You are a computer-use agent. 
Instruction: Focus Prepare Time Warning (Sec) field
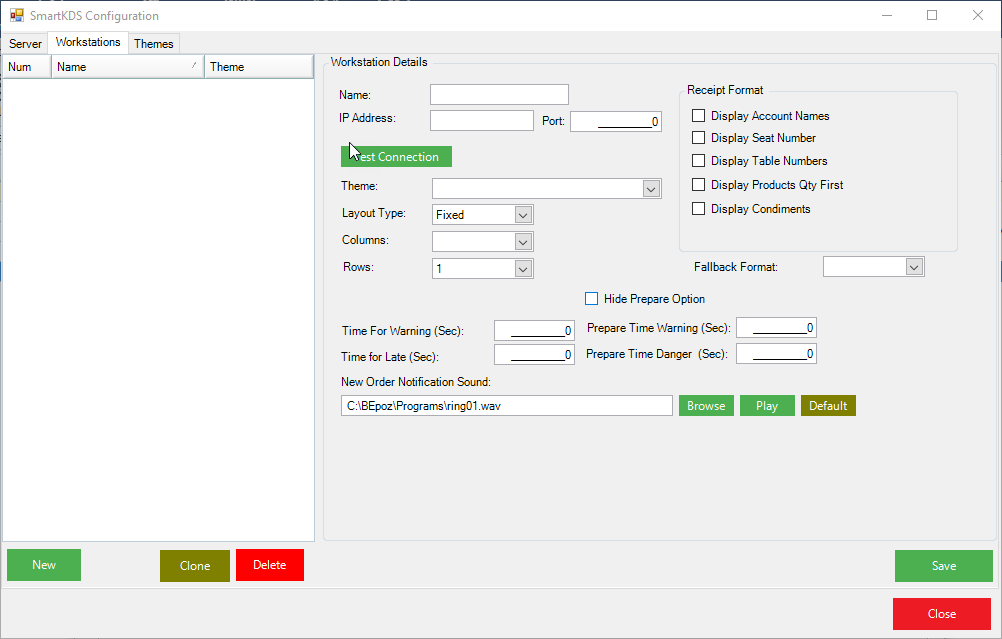click(776, 328)
